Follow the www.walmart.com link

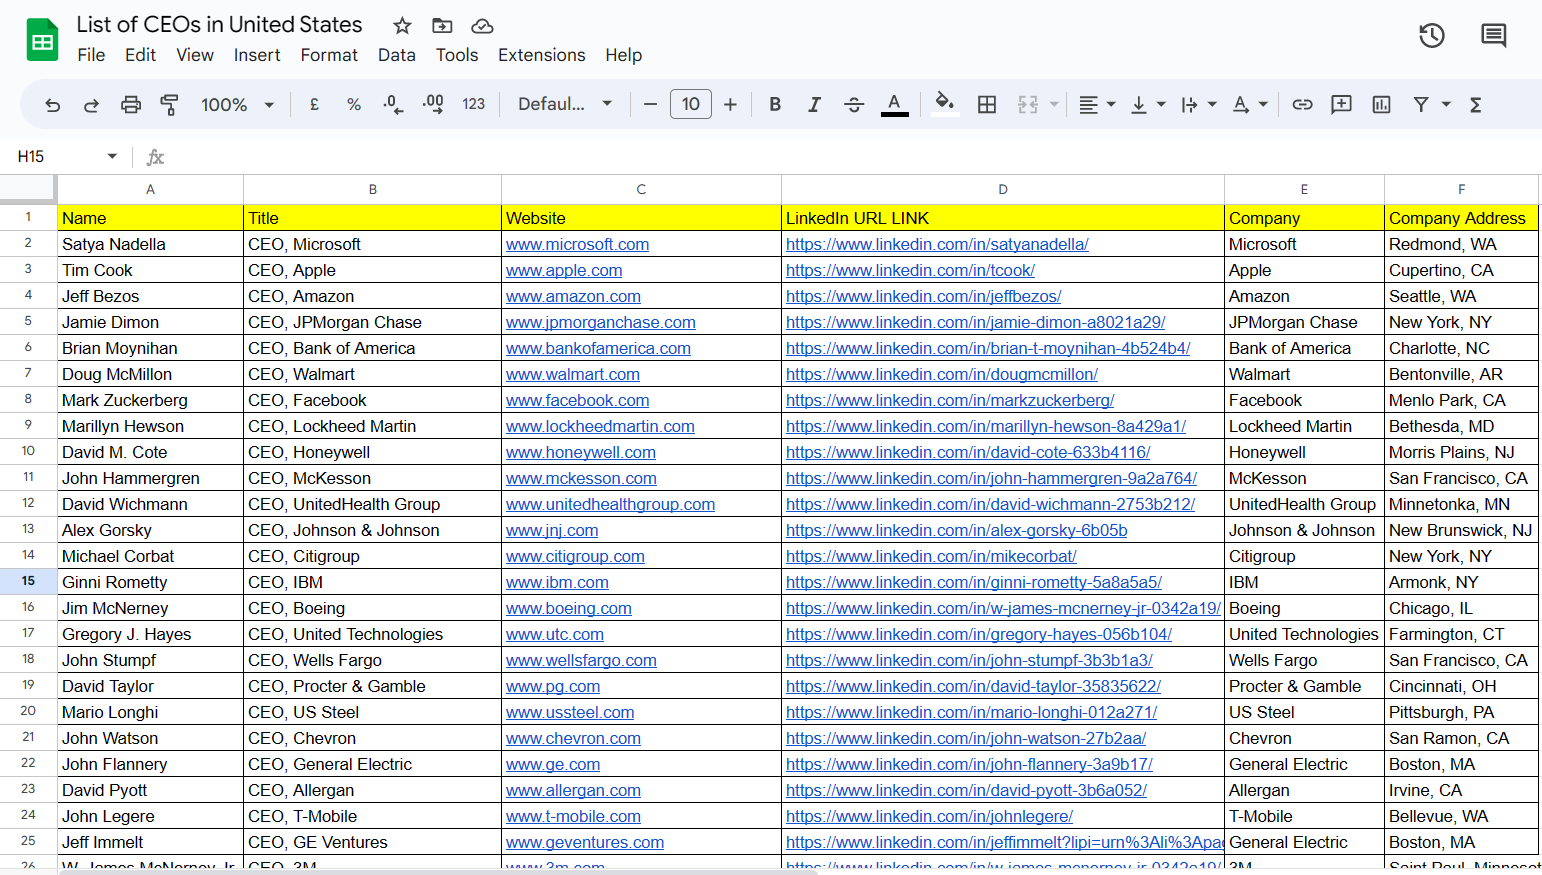(x=573, y=374)
